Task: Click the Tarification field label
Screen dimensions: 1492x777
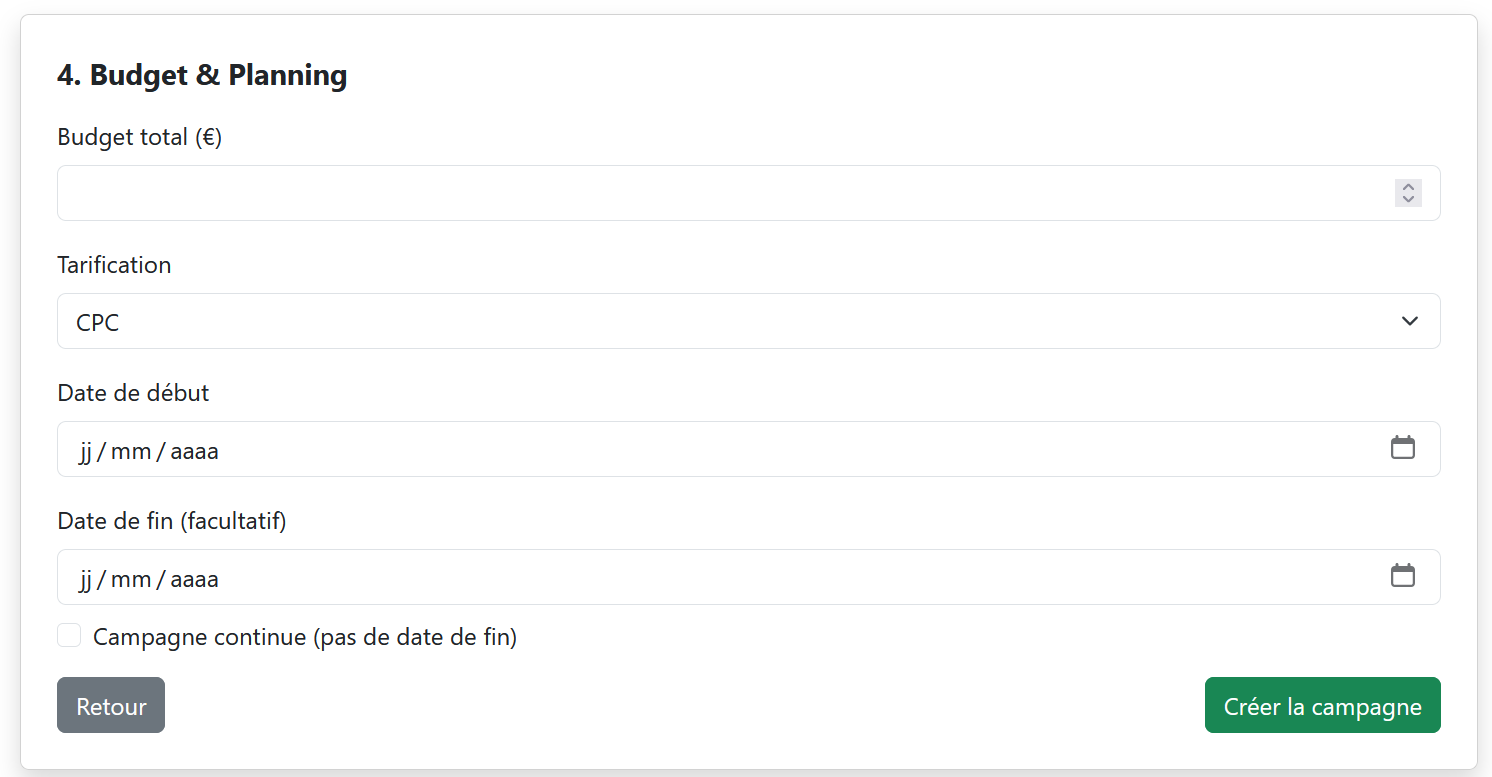Action: tap(114, 265)
